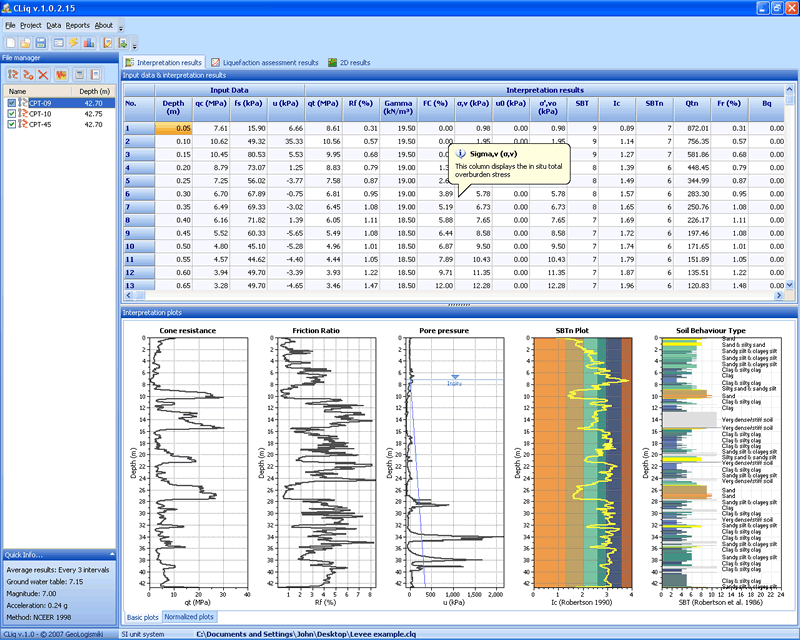Open the Reports menu
Image resolution: width=800 pixels, height=640 pixels.
78,25
